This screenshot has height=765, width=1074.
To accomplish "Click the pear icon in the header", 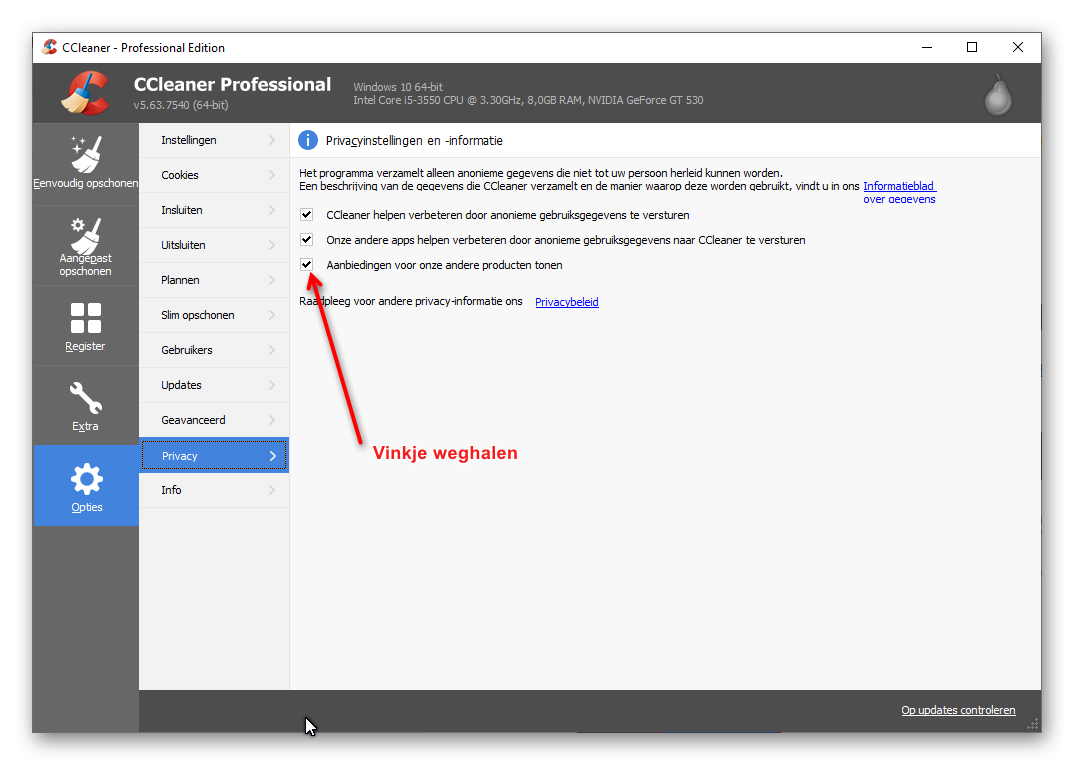I will [x=998, y=95].
